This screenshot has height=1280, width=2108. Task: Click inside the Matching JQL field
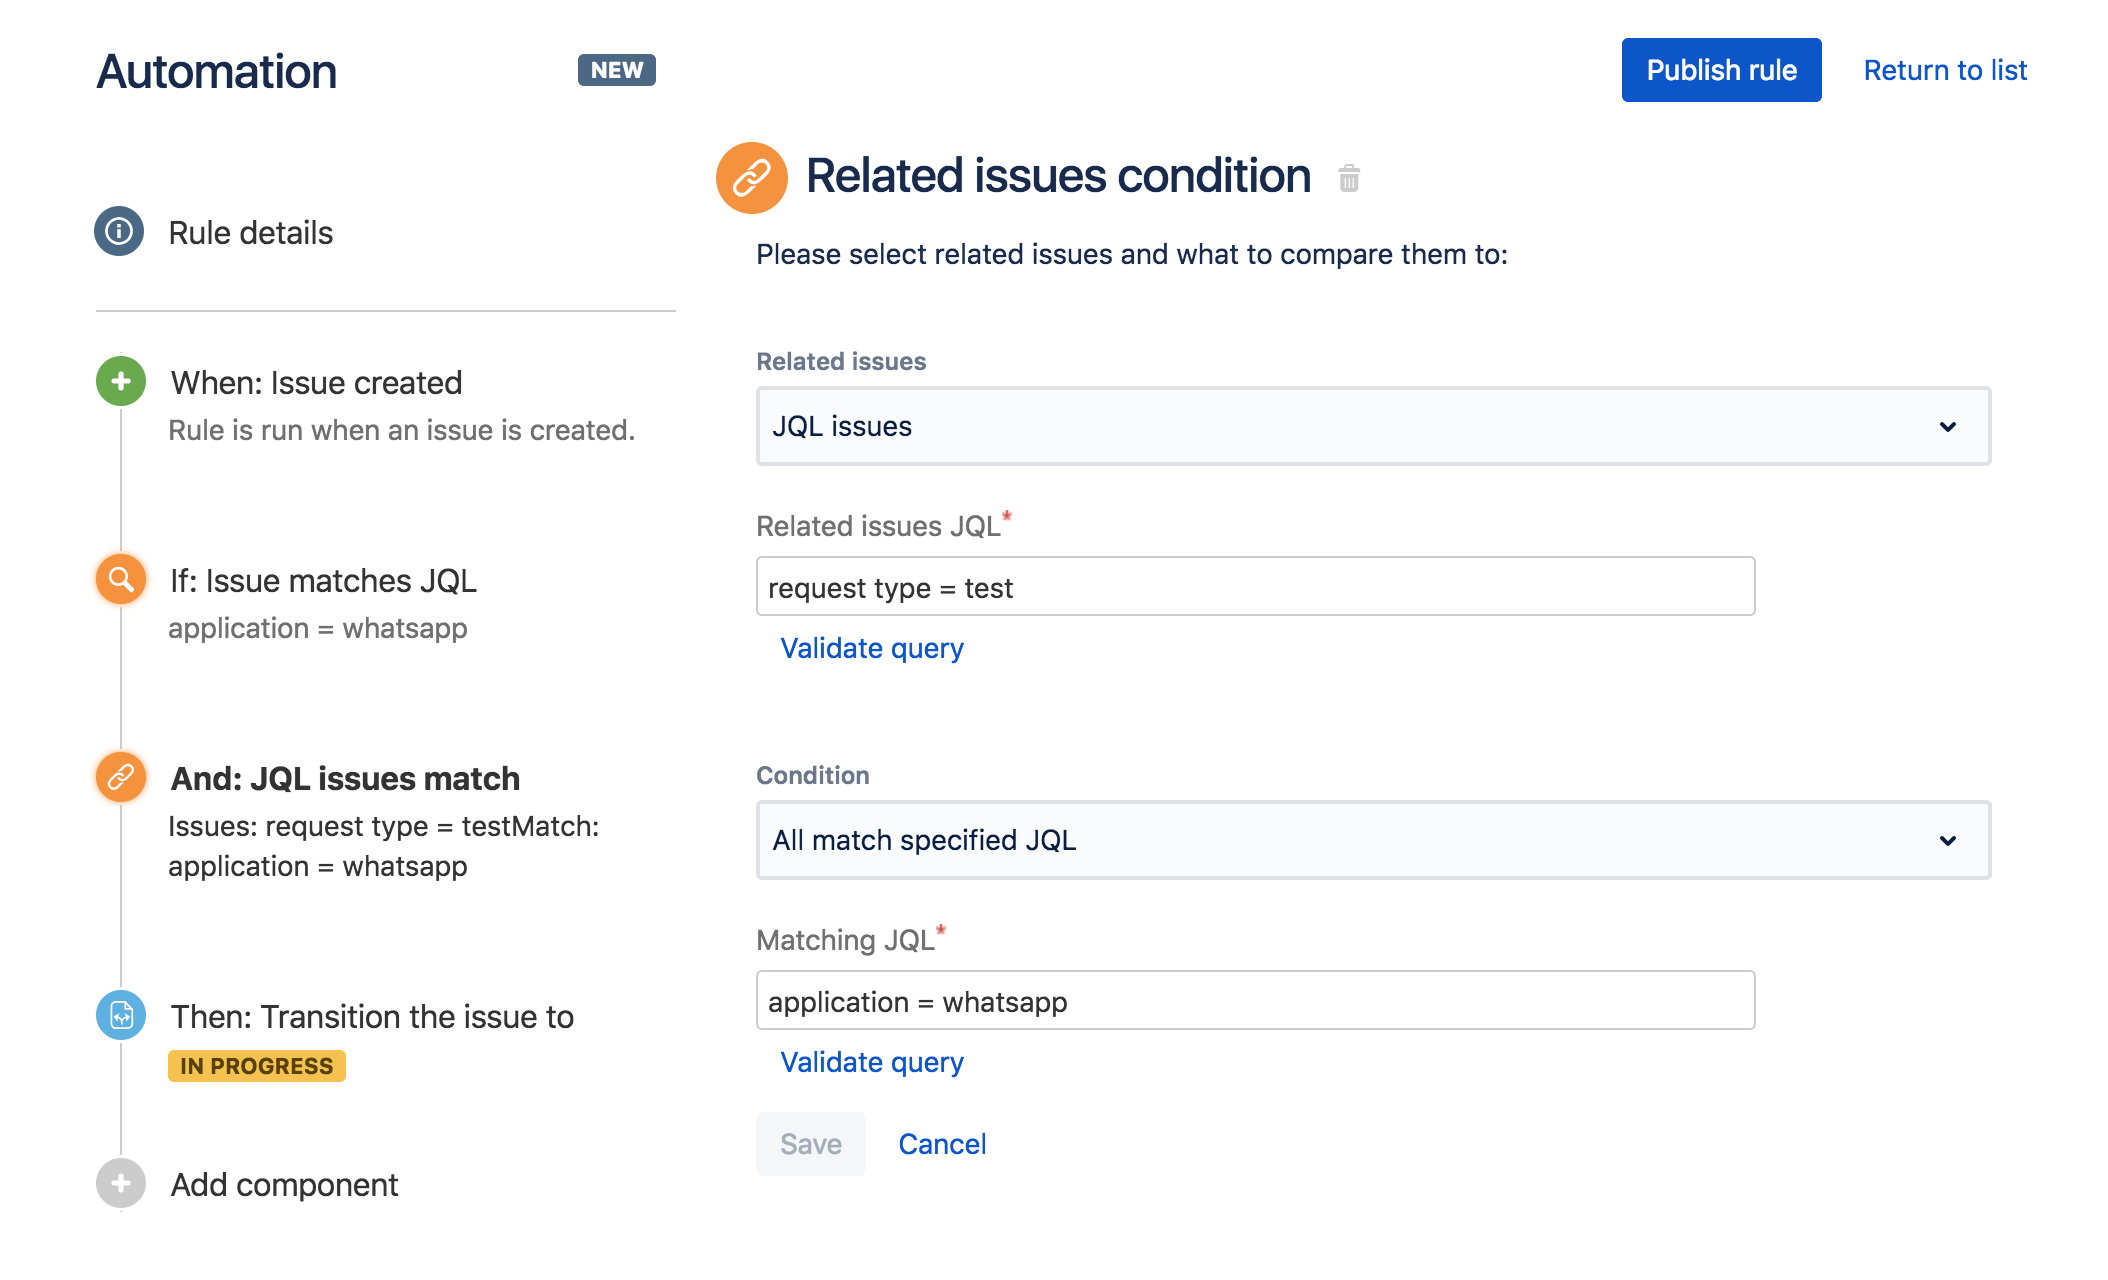click(1255, 1000)
